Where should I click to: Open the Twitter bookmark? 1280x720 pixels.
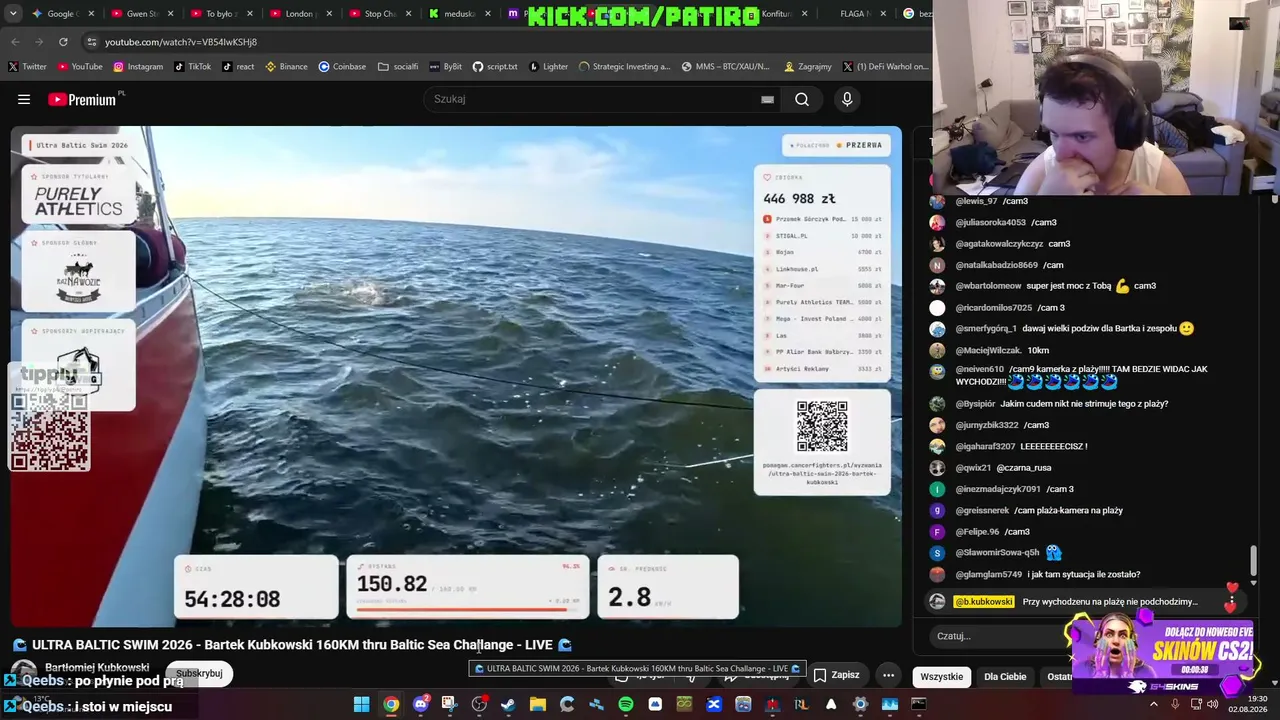[x=27, y=67]
